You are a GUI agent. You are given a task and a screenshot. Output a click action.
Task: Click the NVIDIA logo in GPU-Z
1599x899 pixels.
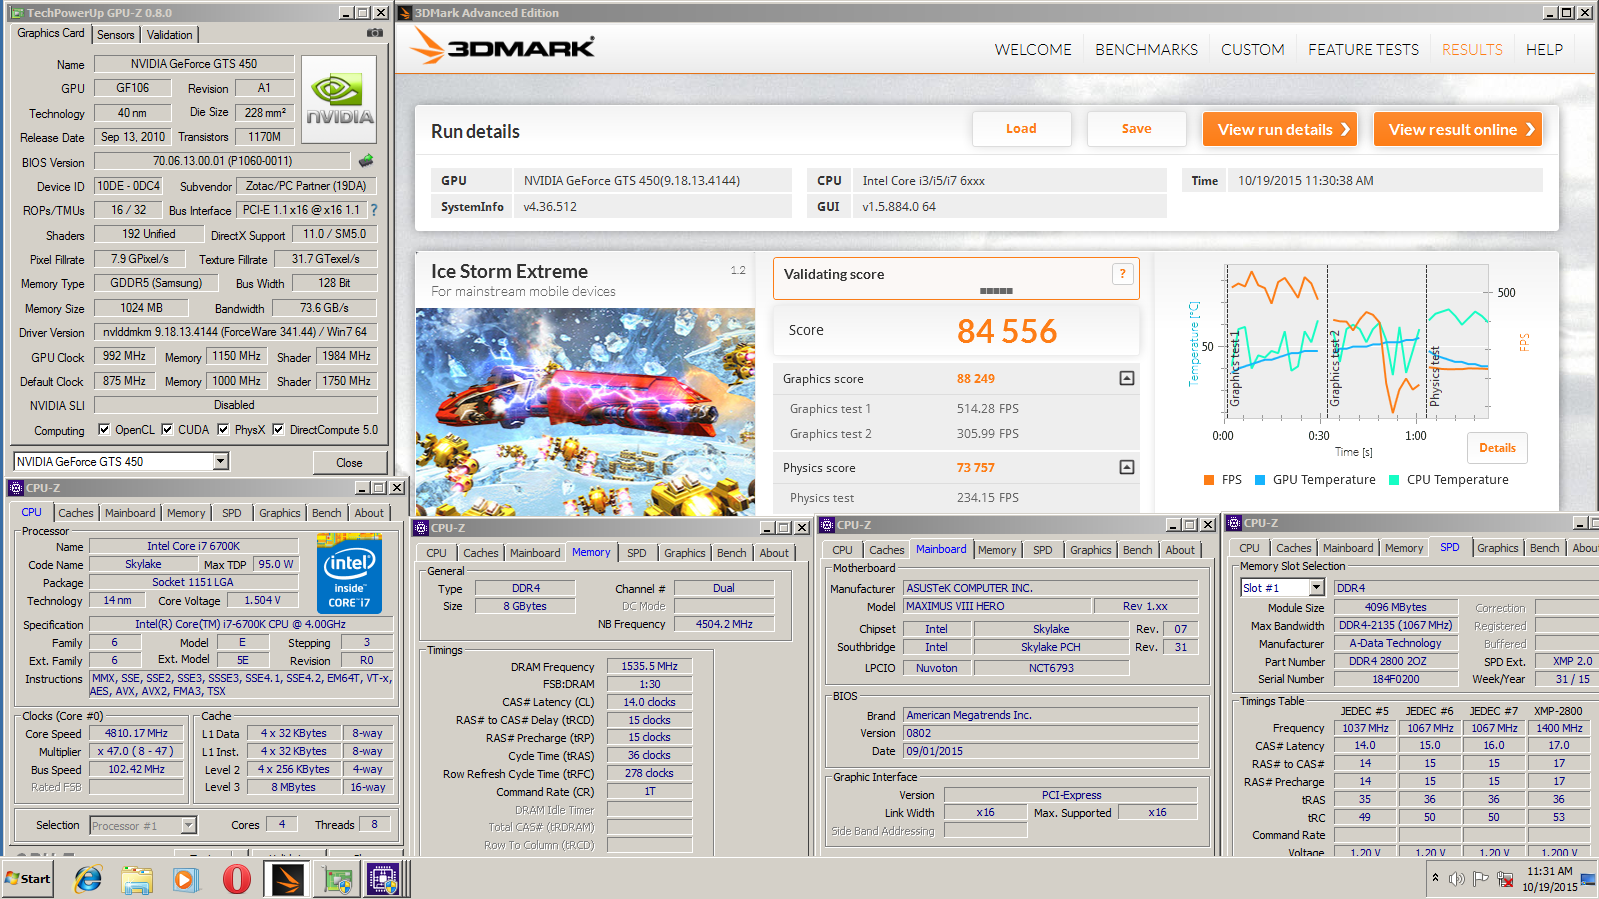(x=339, y=99)
